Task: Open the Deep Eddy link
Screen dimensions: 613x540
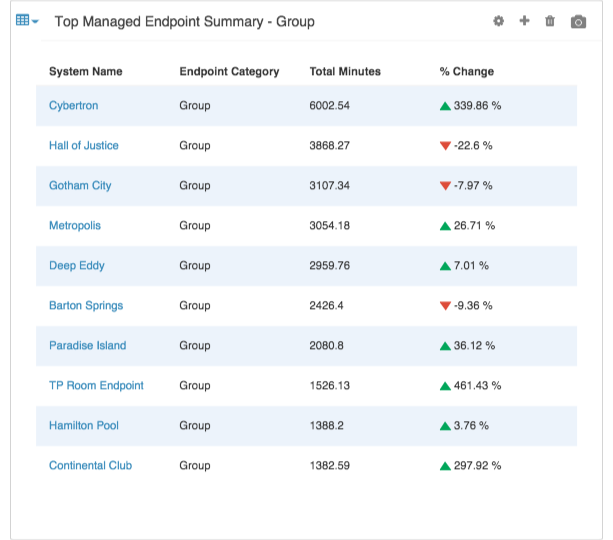Action: pyautogui.click(x=77, y=266)
